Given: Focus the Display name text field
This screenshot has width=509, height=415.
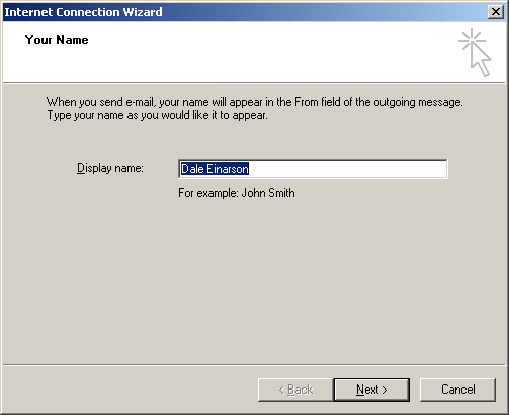Looking at the screenshot, I should pyautogui.click(x=313, y=169).
